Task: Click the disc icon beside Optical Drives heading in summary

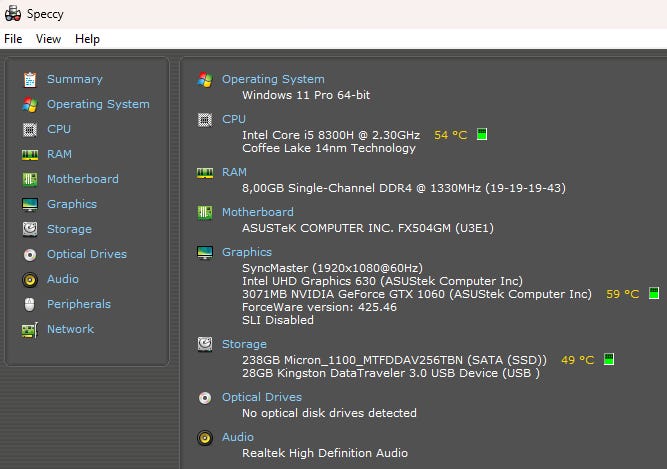Action: click(205, 398)
